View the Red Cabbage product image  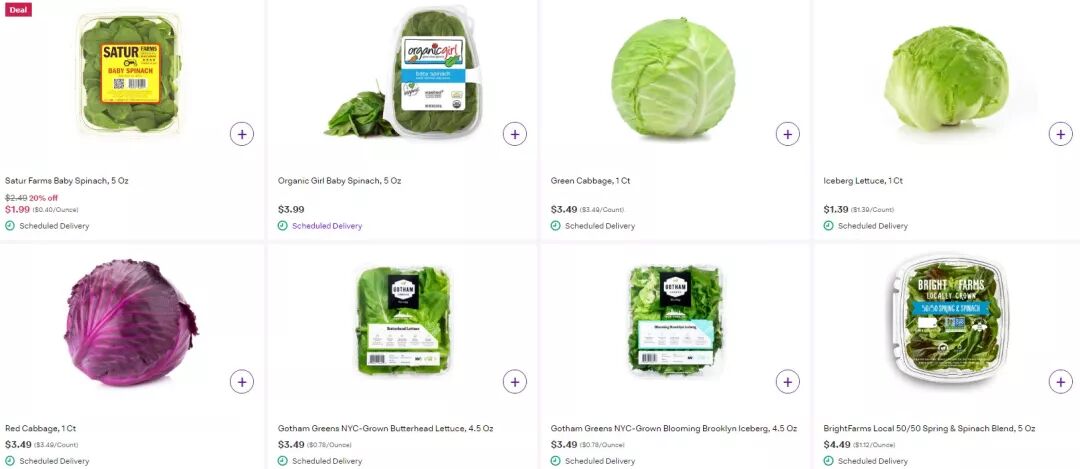(x=130, y=322)
